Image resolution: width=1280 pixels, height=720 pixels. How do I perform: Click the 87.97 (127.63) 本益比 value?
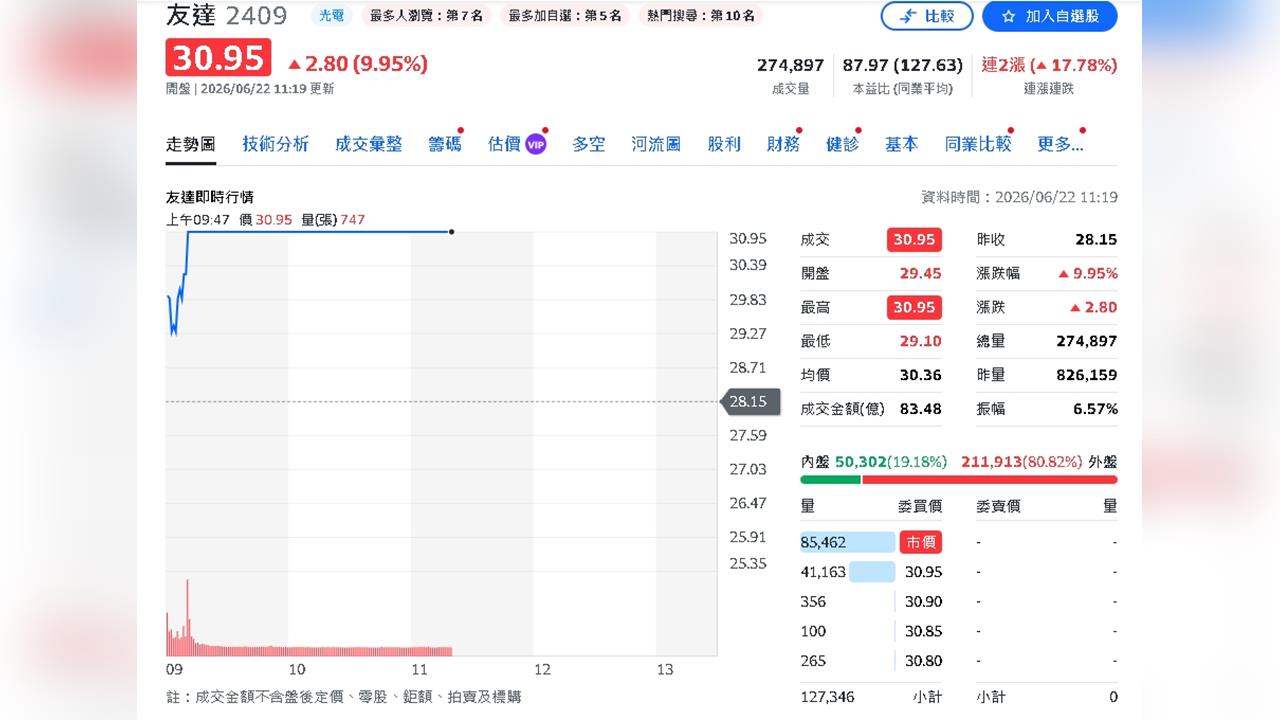coord(903,65)
